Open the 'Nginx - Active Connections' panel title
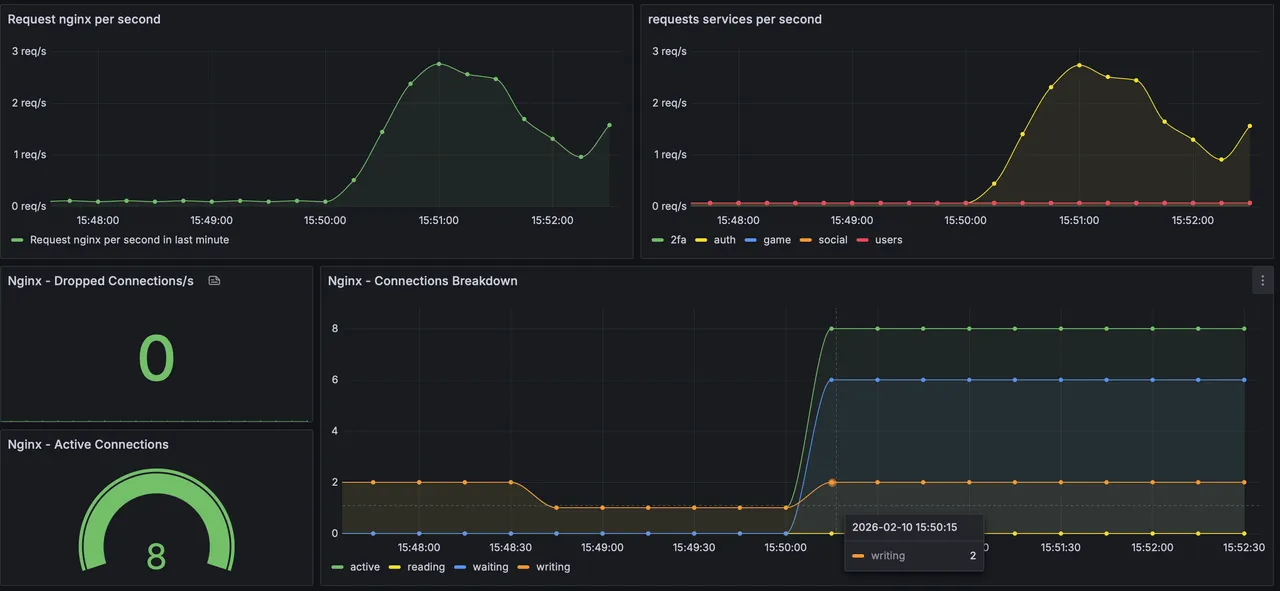 (x=88, y=444)
